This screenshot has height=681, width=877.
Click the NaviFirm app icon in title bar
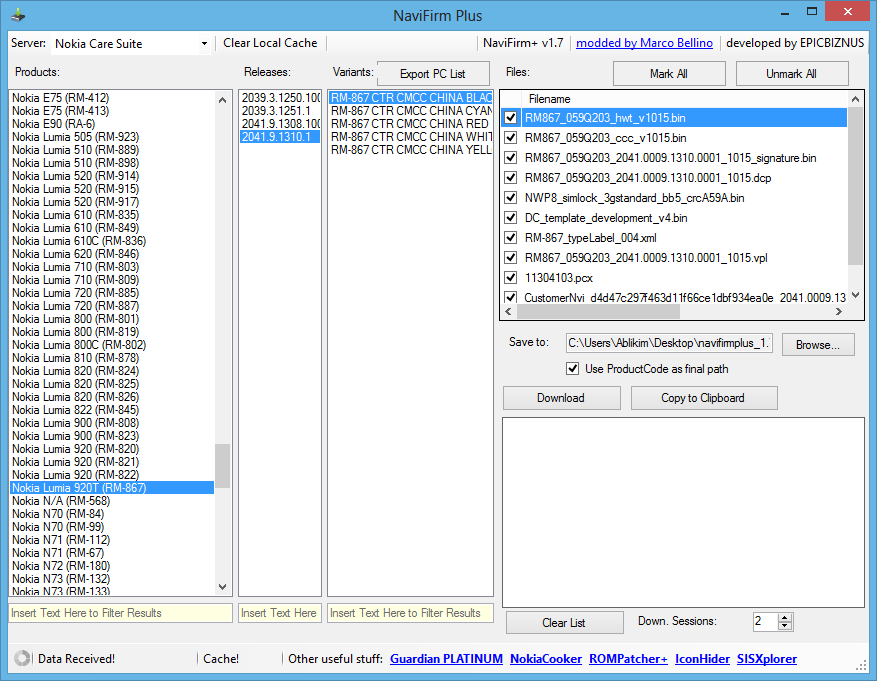point(18,15)
